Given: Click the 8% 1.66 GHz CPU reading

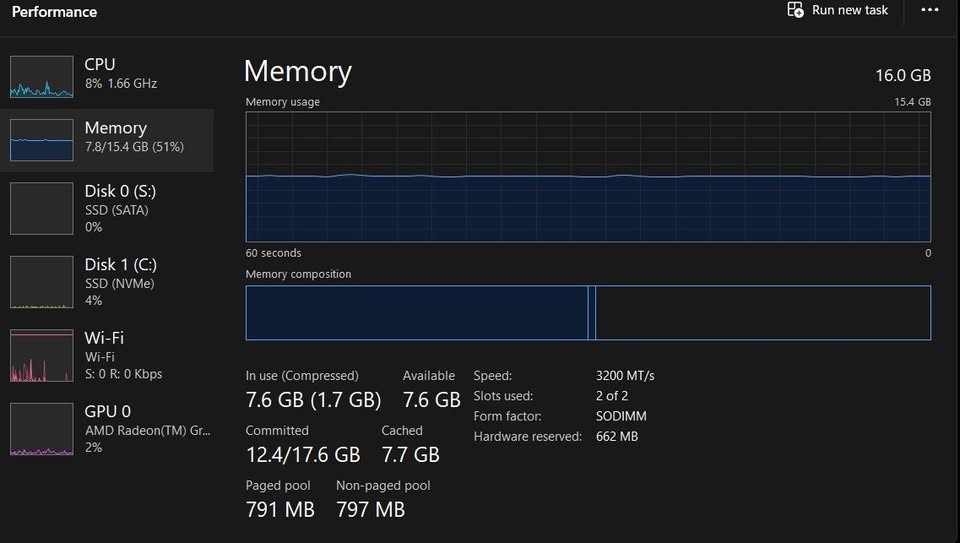Looking at the screenshot, I should (121, 83).
